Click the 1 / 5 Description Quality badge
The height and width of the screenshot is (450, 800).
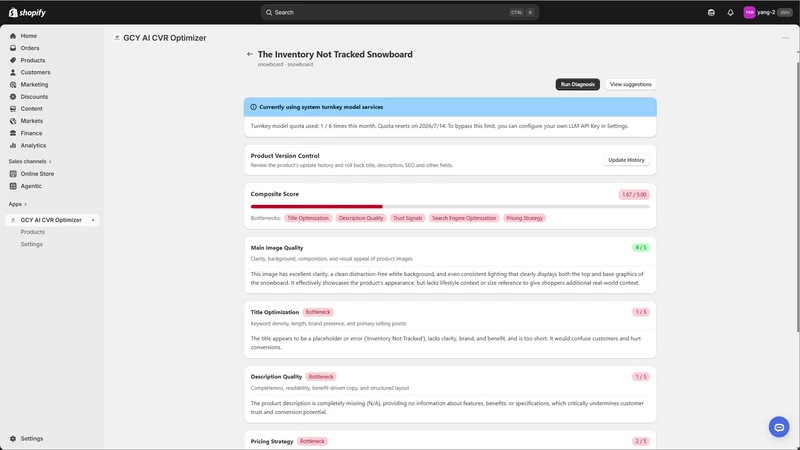[x=641, y=377]
